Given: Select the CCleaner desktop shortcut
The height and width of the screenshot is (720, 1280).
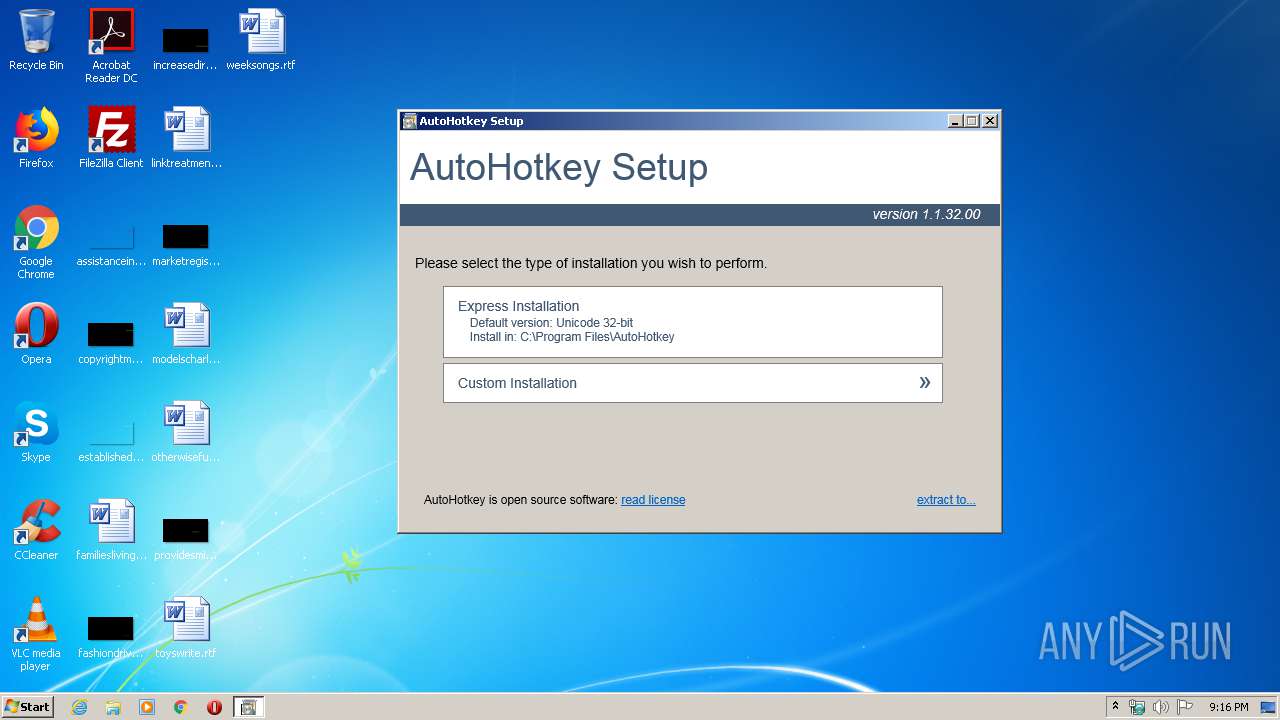Looking at the screenshot, I should click(x=36, y=530).
